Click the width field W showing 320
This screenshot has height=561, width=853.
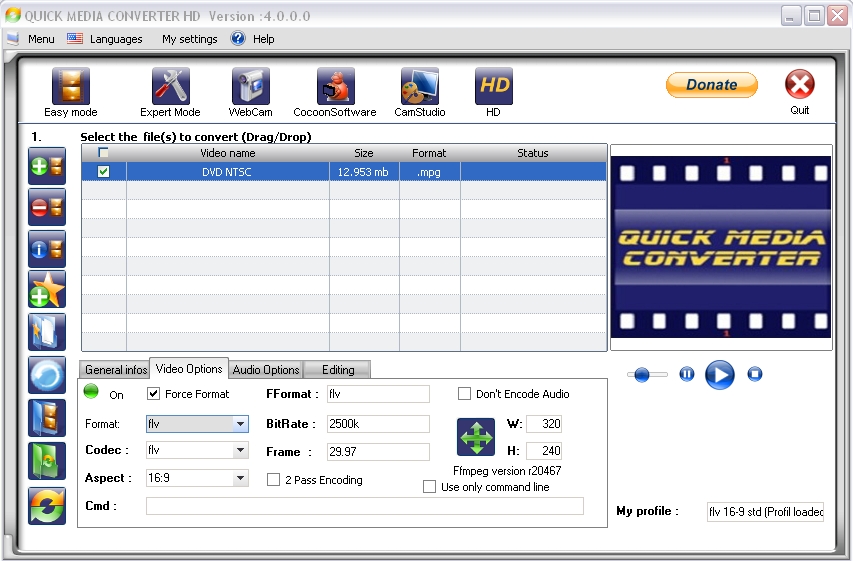tap(544, 424)
